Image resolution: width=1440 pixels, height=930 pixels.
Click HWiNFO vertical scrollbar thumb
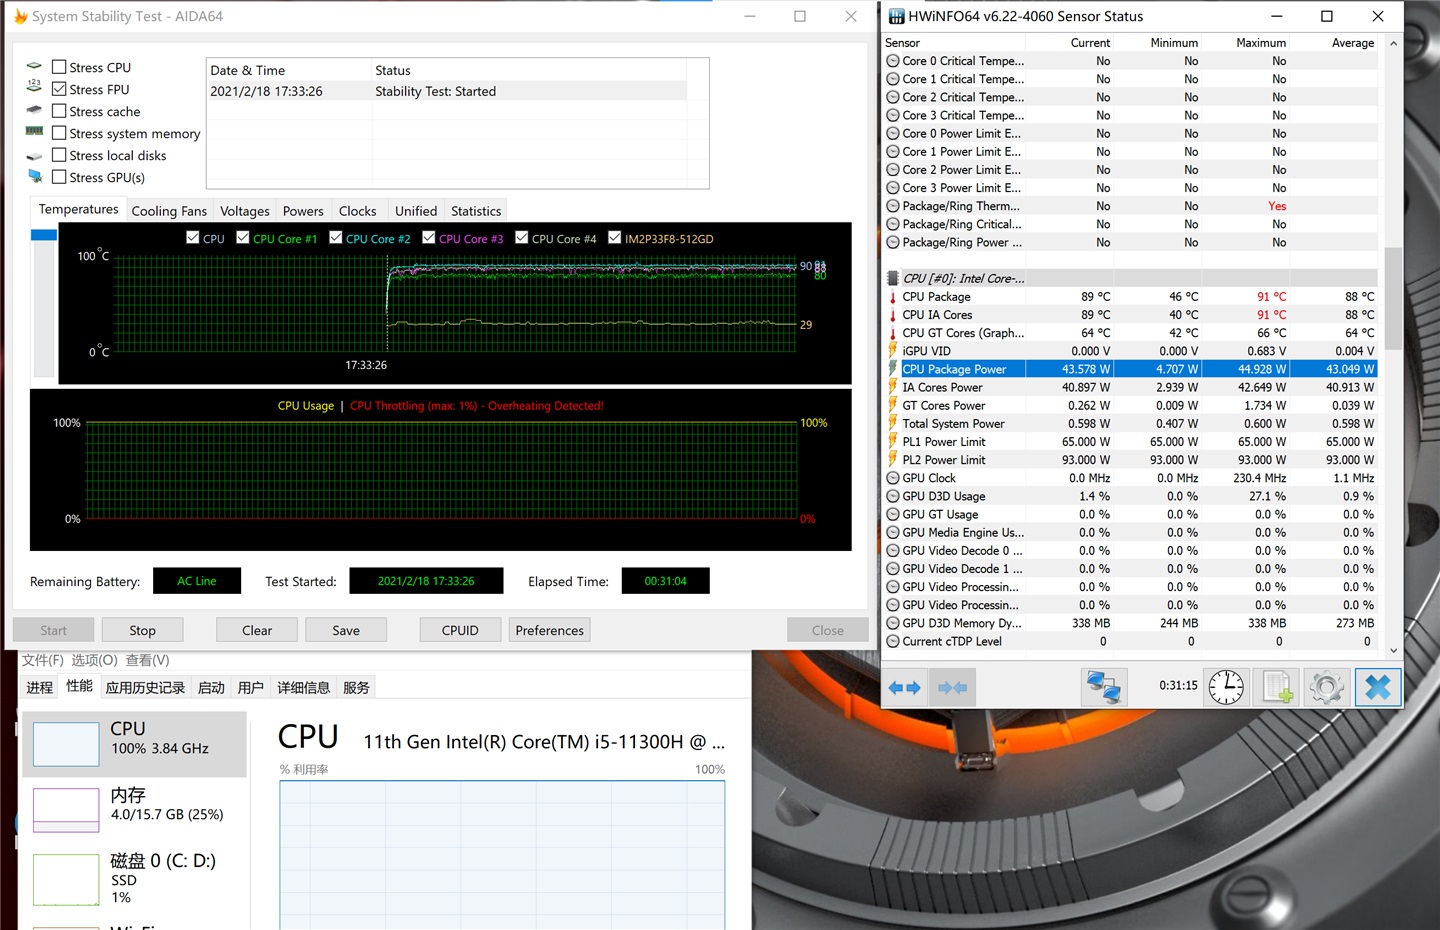[1393, 298]
